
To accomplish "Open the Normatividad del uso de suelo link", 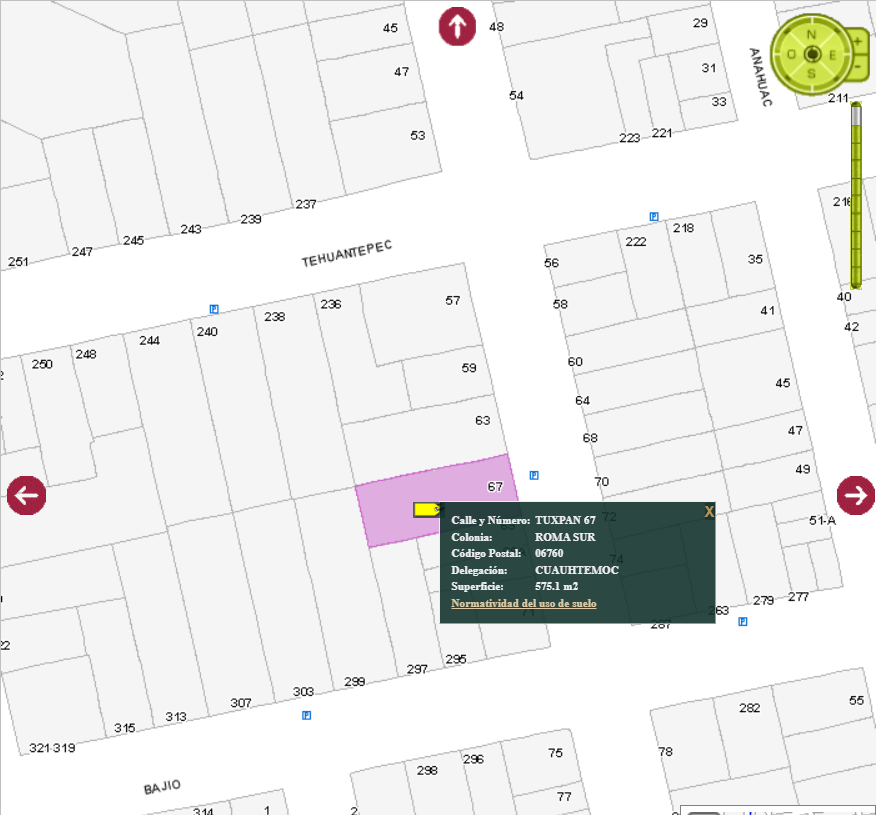I will point(523,603).
